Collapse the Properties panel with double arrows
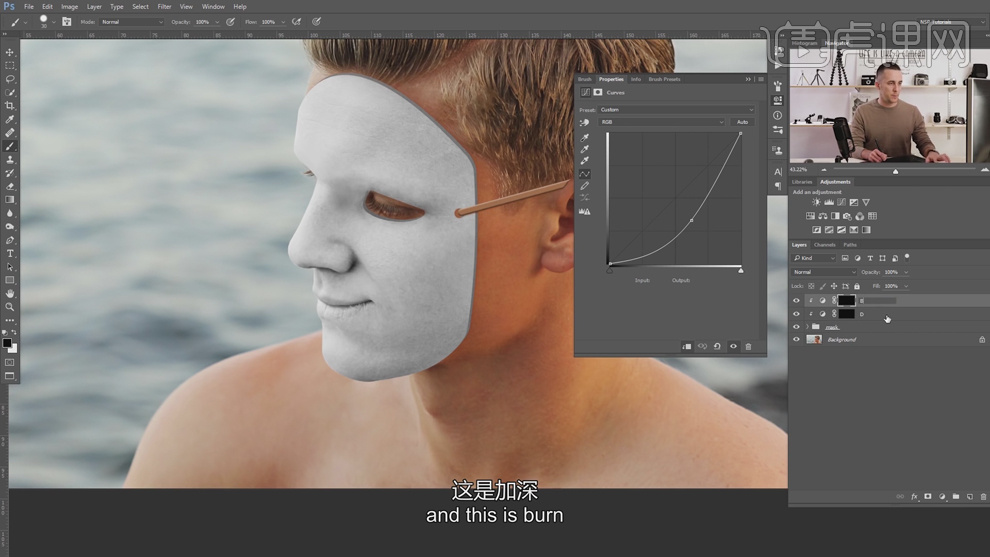 click(748, 79)
